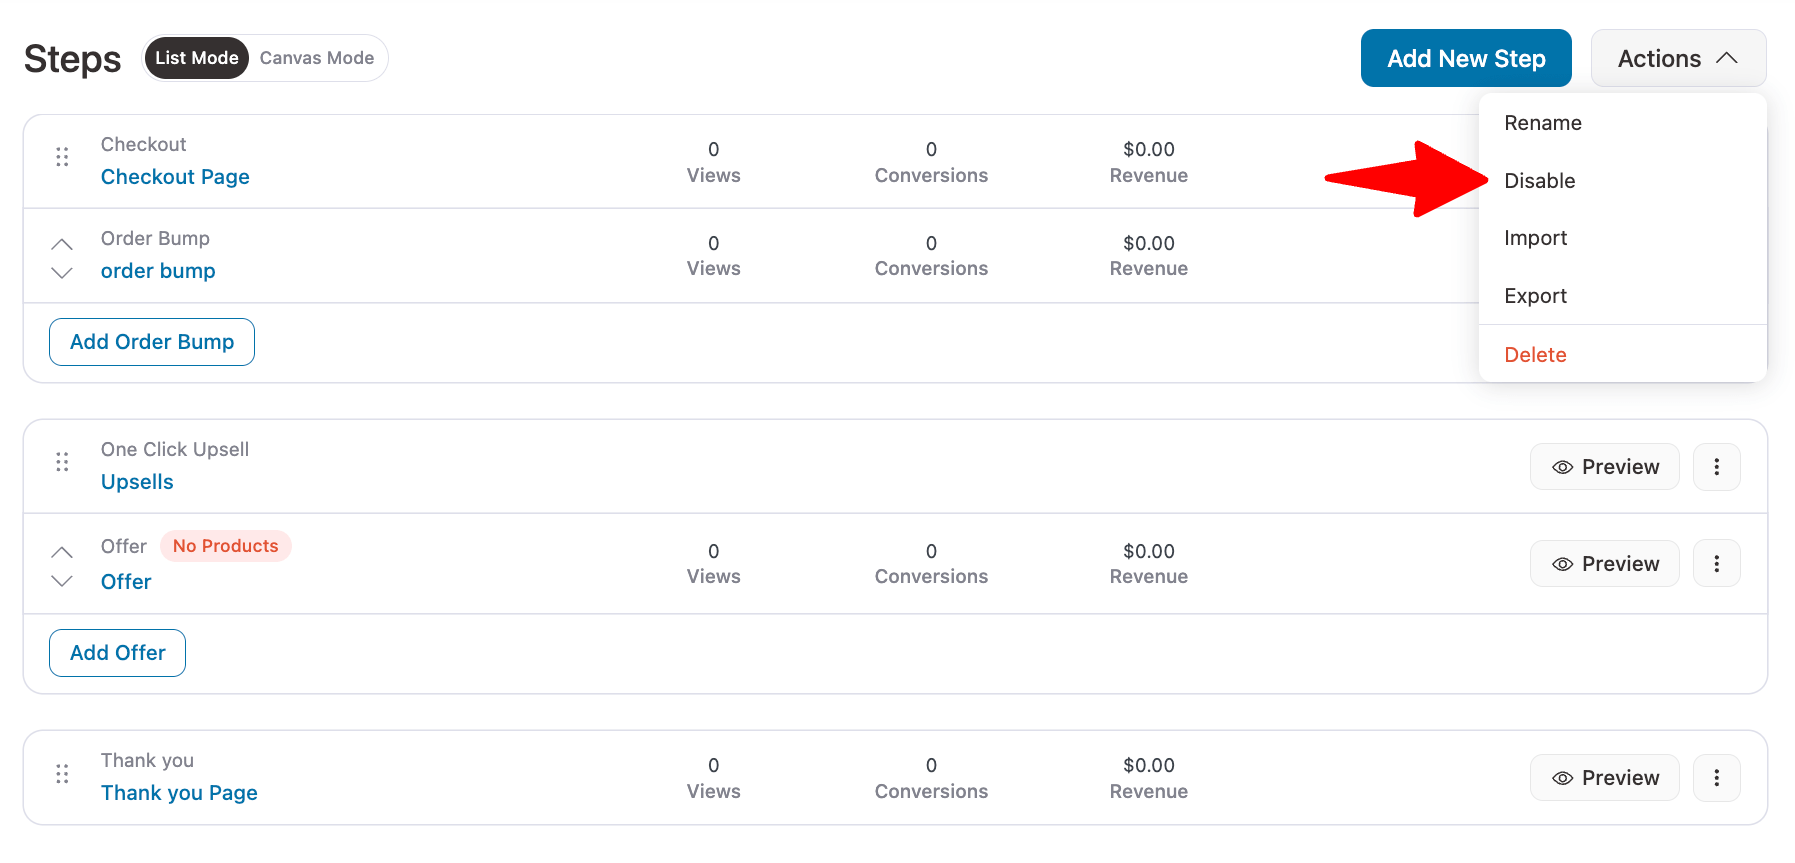The image size is (1795, 863).
Task: Switch to Canvas Mode view
Action: coord(317,58)
